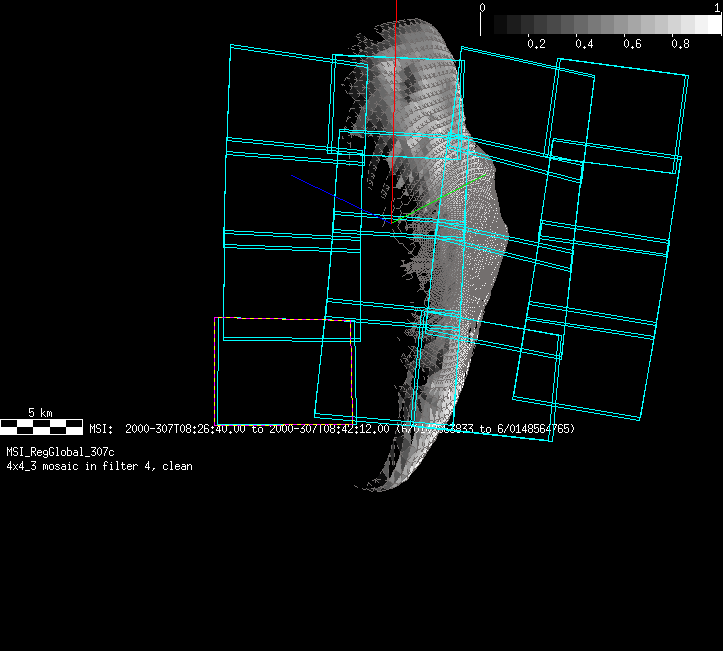Click the "5 km" scale label
This screenshot has width=723, height=651.
[40, 412]
